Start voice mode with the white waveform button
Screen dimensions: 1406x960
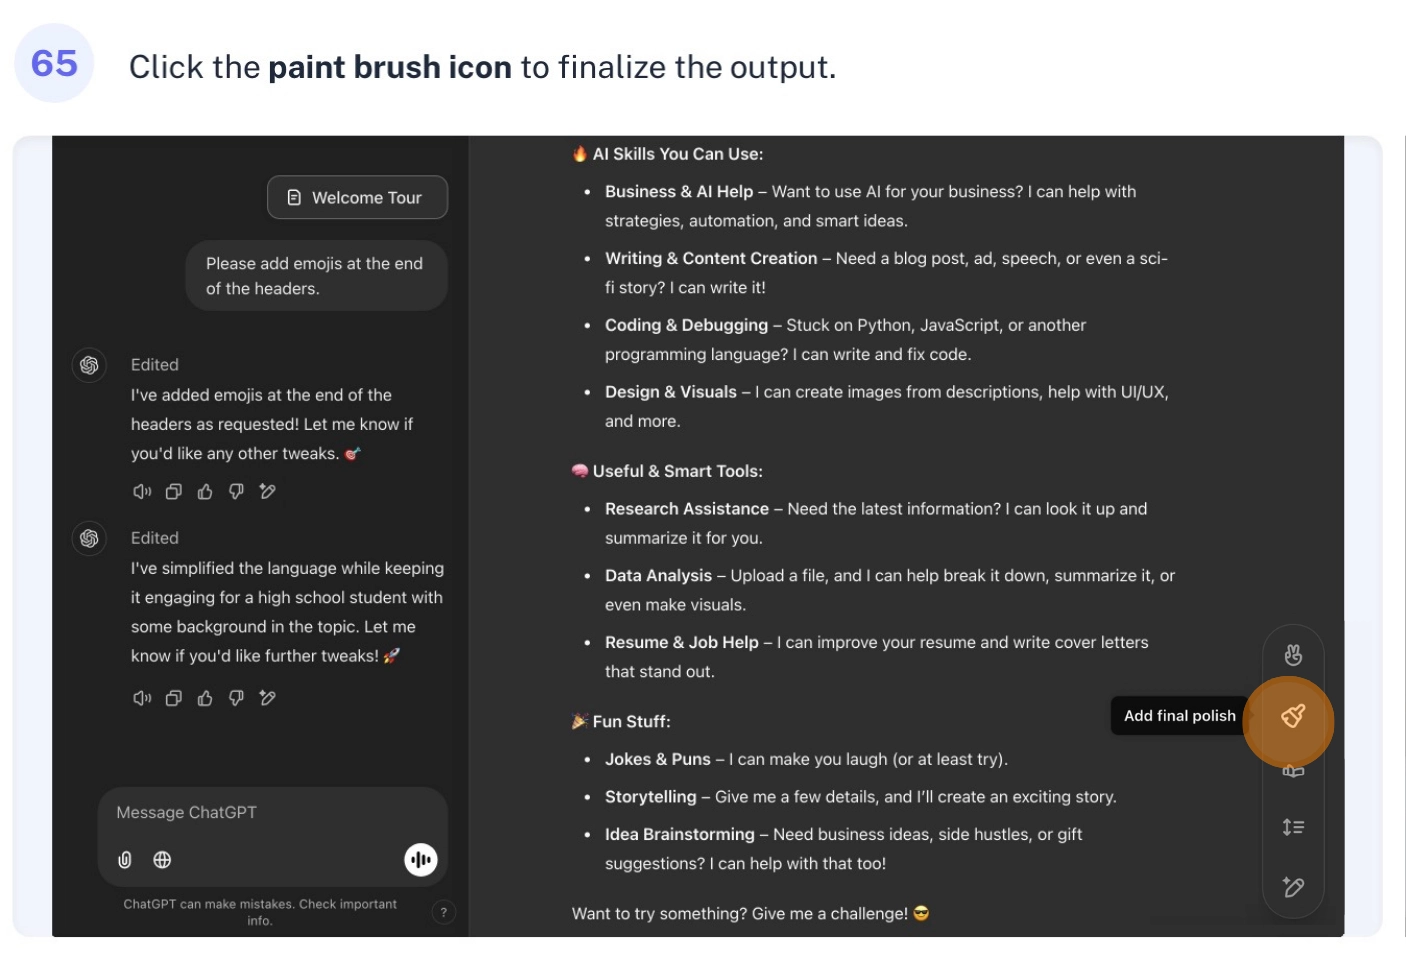point(421,860)
